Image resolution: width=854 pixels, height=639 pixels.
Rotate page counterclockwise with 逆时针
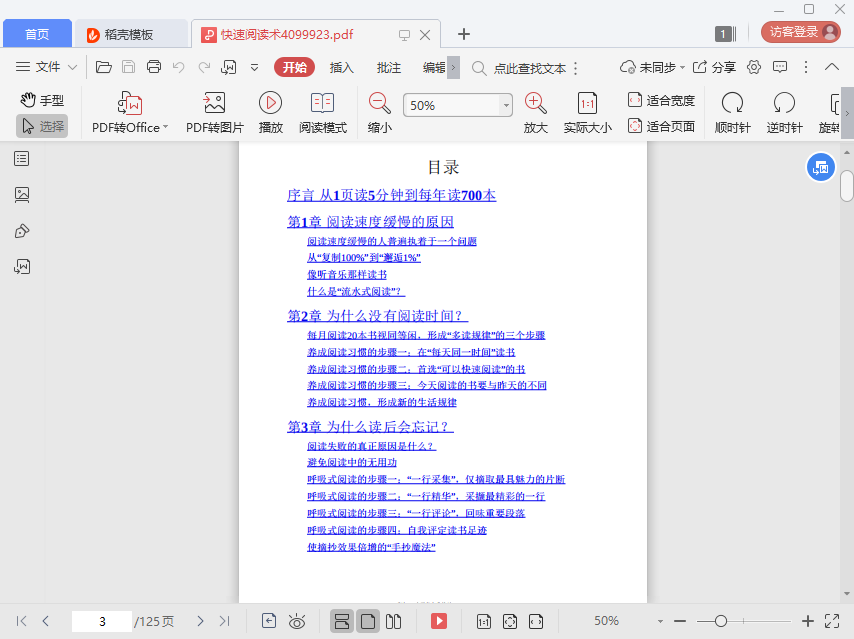click(x=784, y=113)
